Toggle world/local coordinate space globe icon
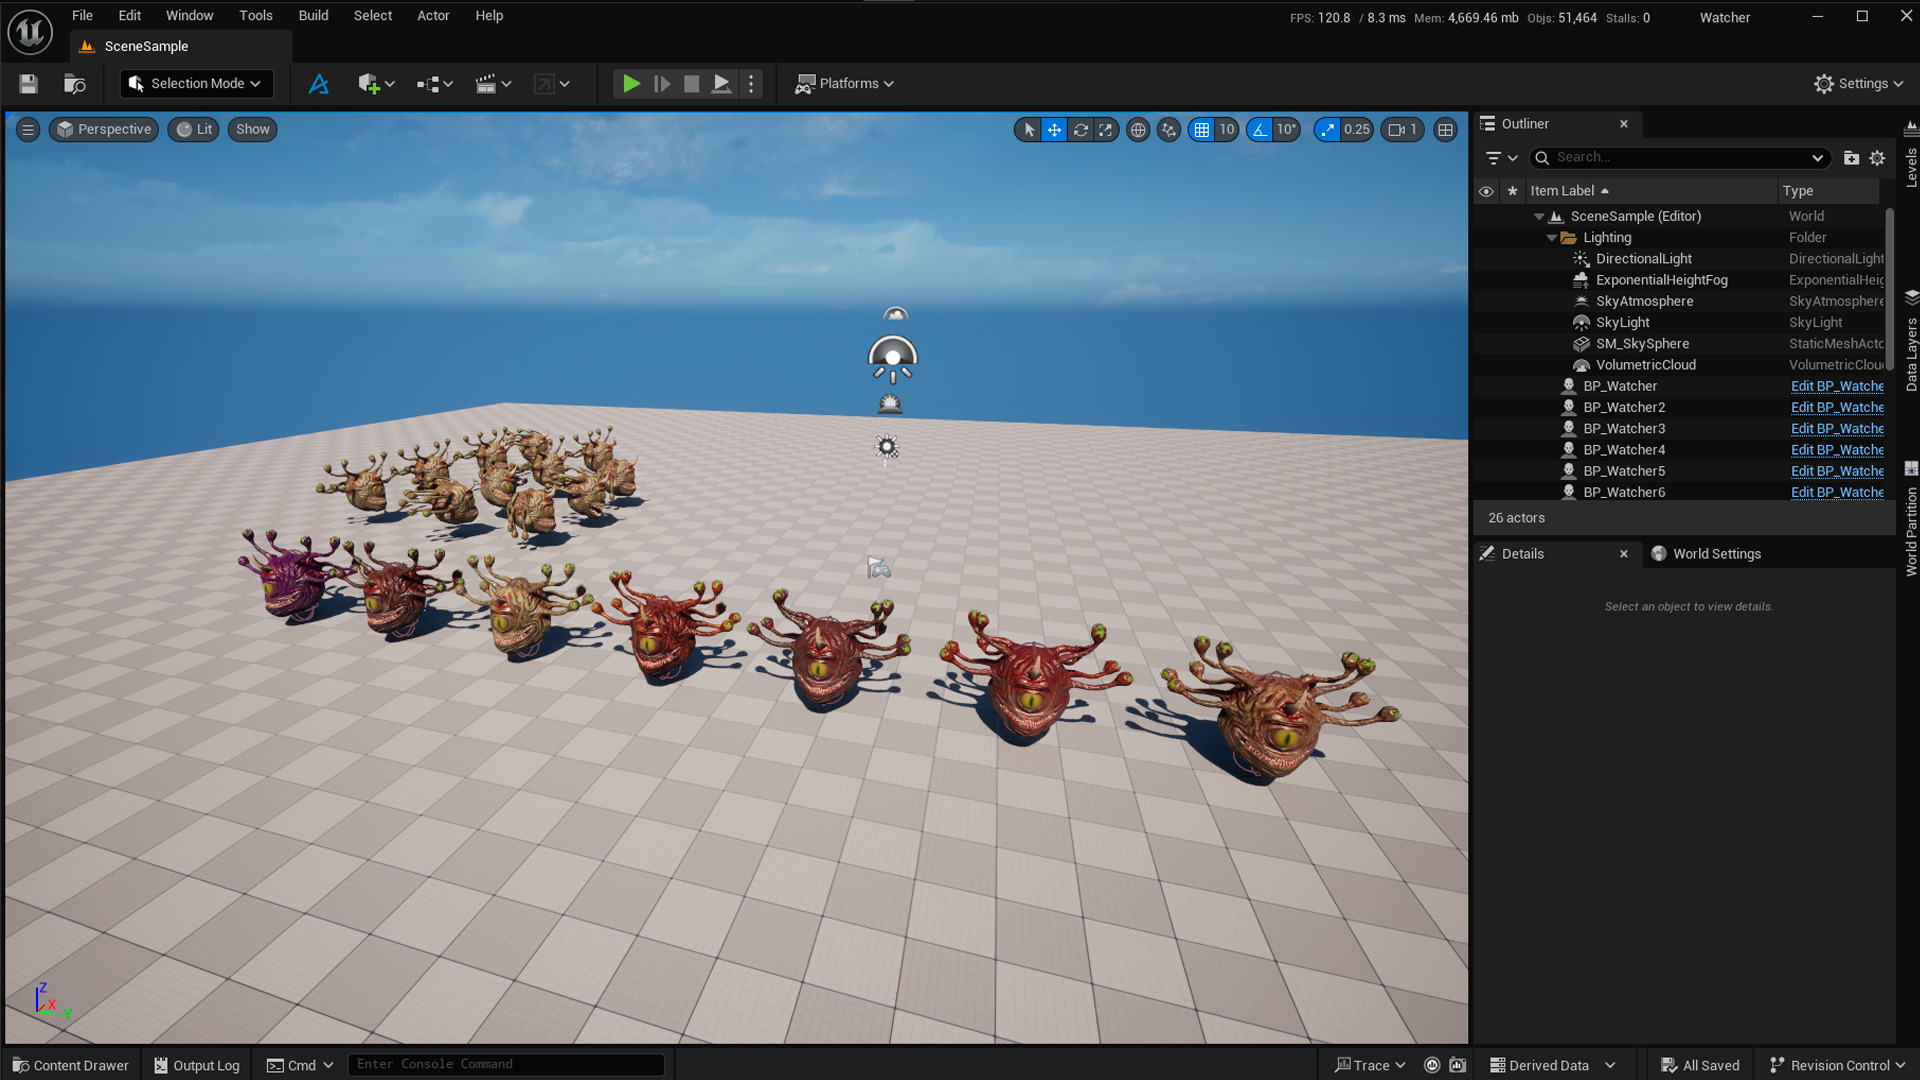The width and height of the screenshot is (1920, 1080). tap(1138, 130)
